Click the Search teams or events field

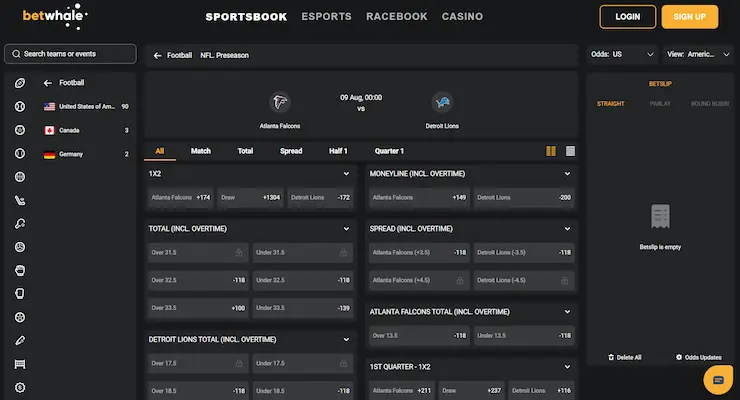70,54
